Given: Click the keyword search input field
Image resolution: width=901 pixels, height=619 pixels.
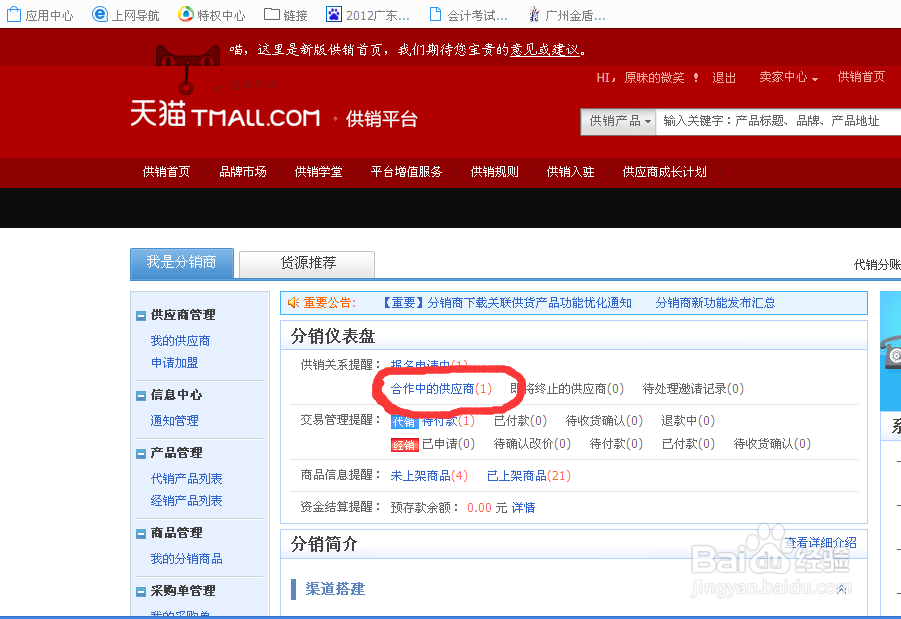Looking at the screenshot, I should [x=778, y=121].
